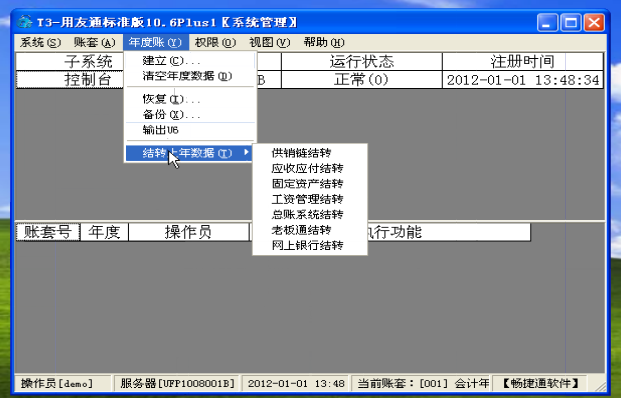The height and width of the screenshot is (398, 621).
Task: Open the 帮助(H) menu
Action: pyautogui.click(x=324, y=42)
